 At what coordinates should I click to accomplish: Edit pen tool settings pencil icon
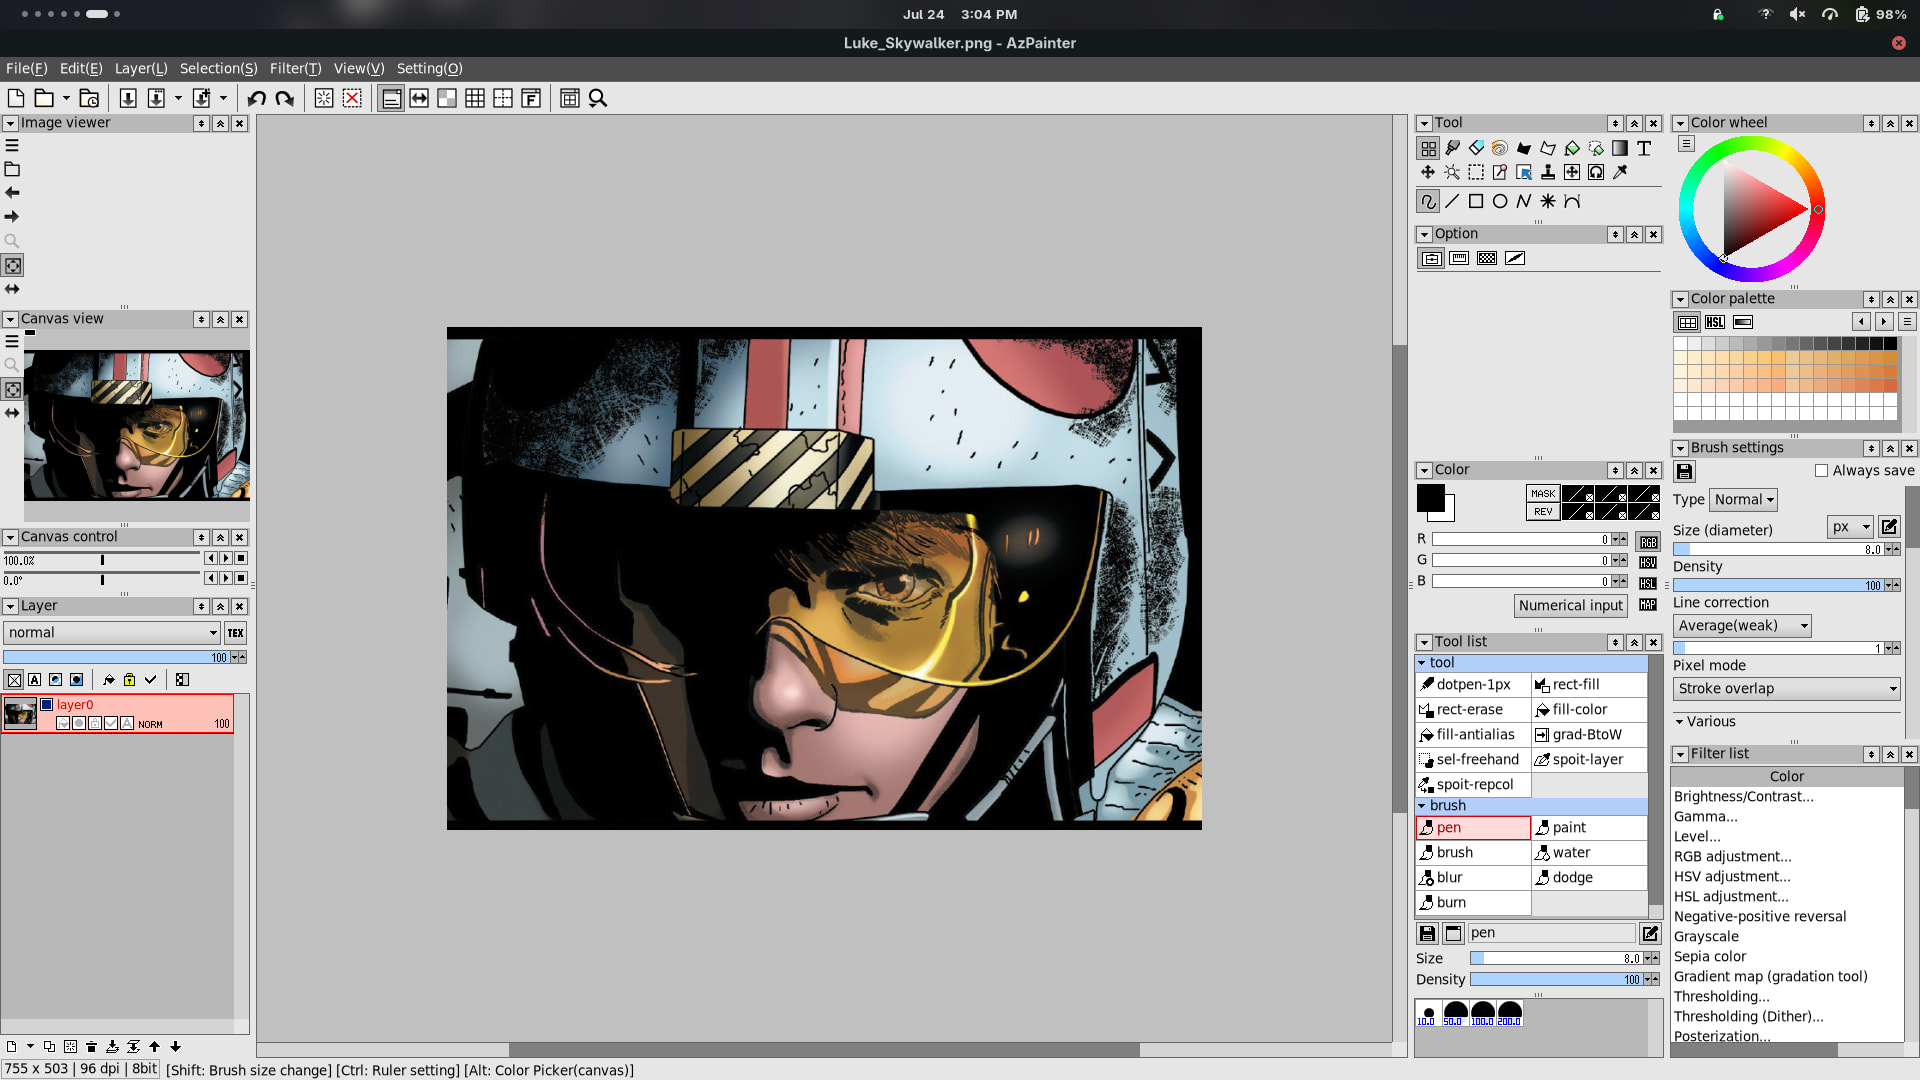pos(1650,933)
